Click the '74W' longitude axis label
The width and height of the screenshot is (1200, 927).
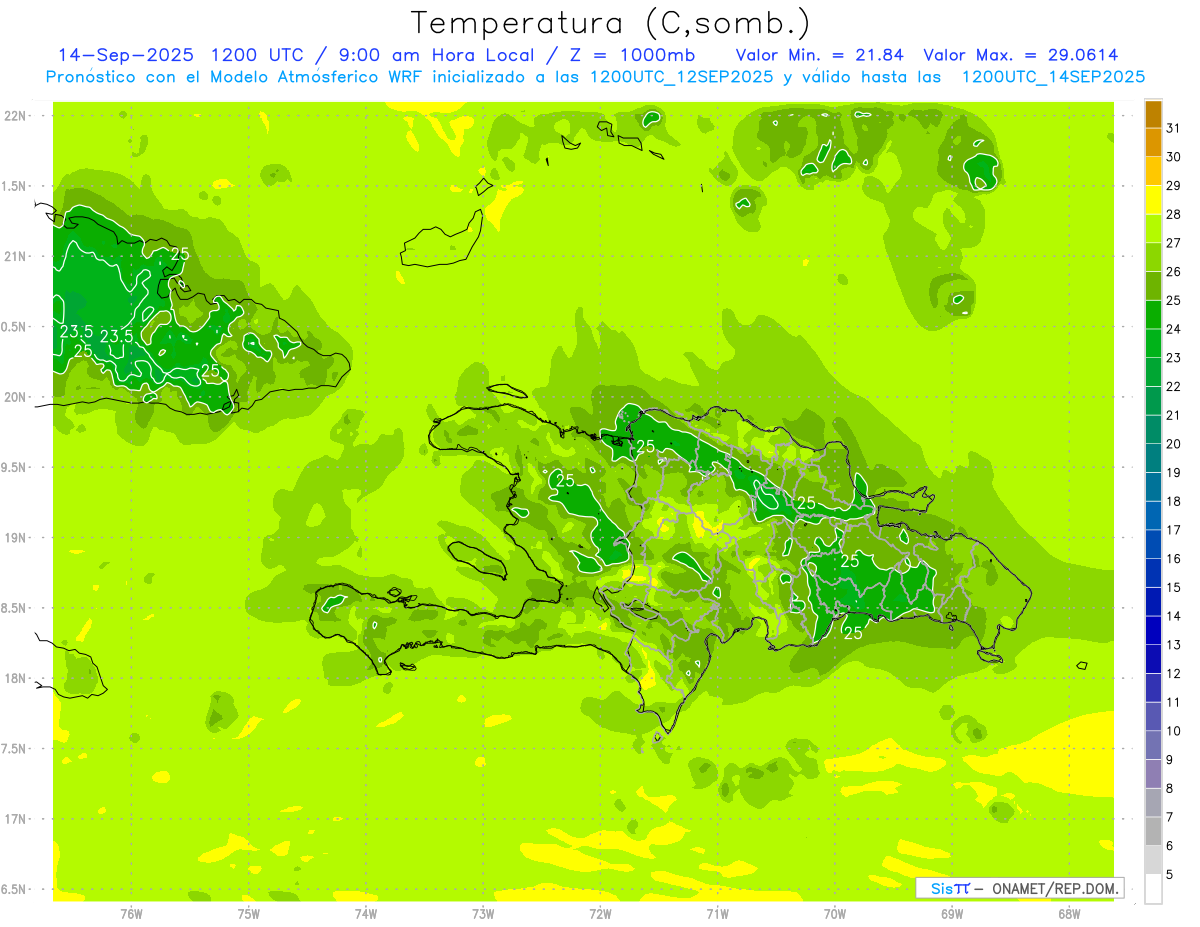click(x=366, y=914)
